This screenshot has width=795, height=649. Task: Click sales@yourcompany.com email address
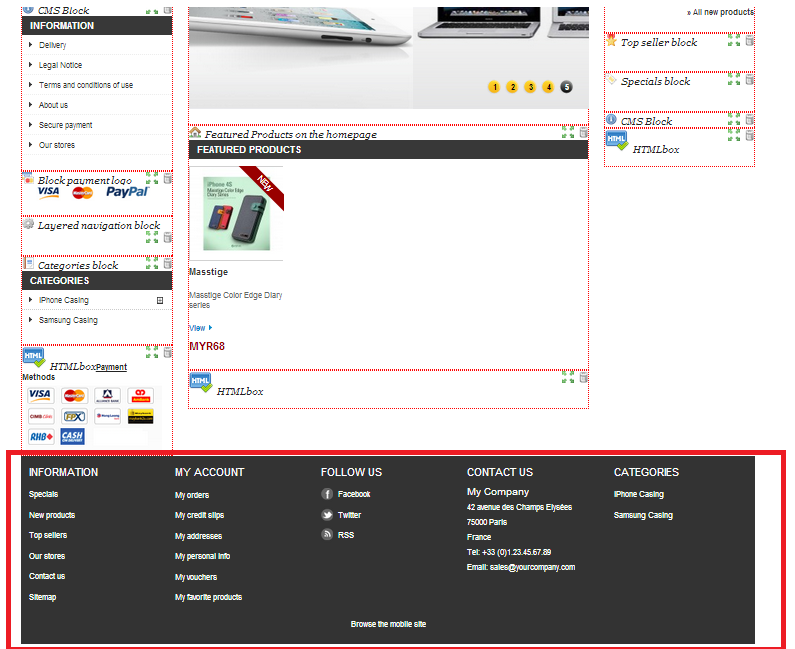tap(532, 567)
